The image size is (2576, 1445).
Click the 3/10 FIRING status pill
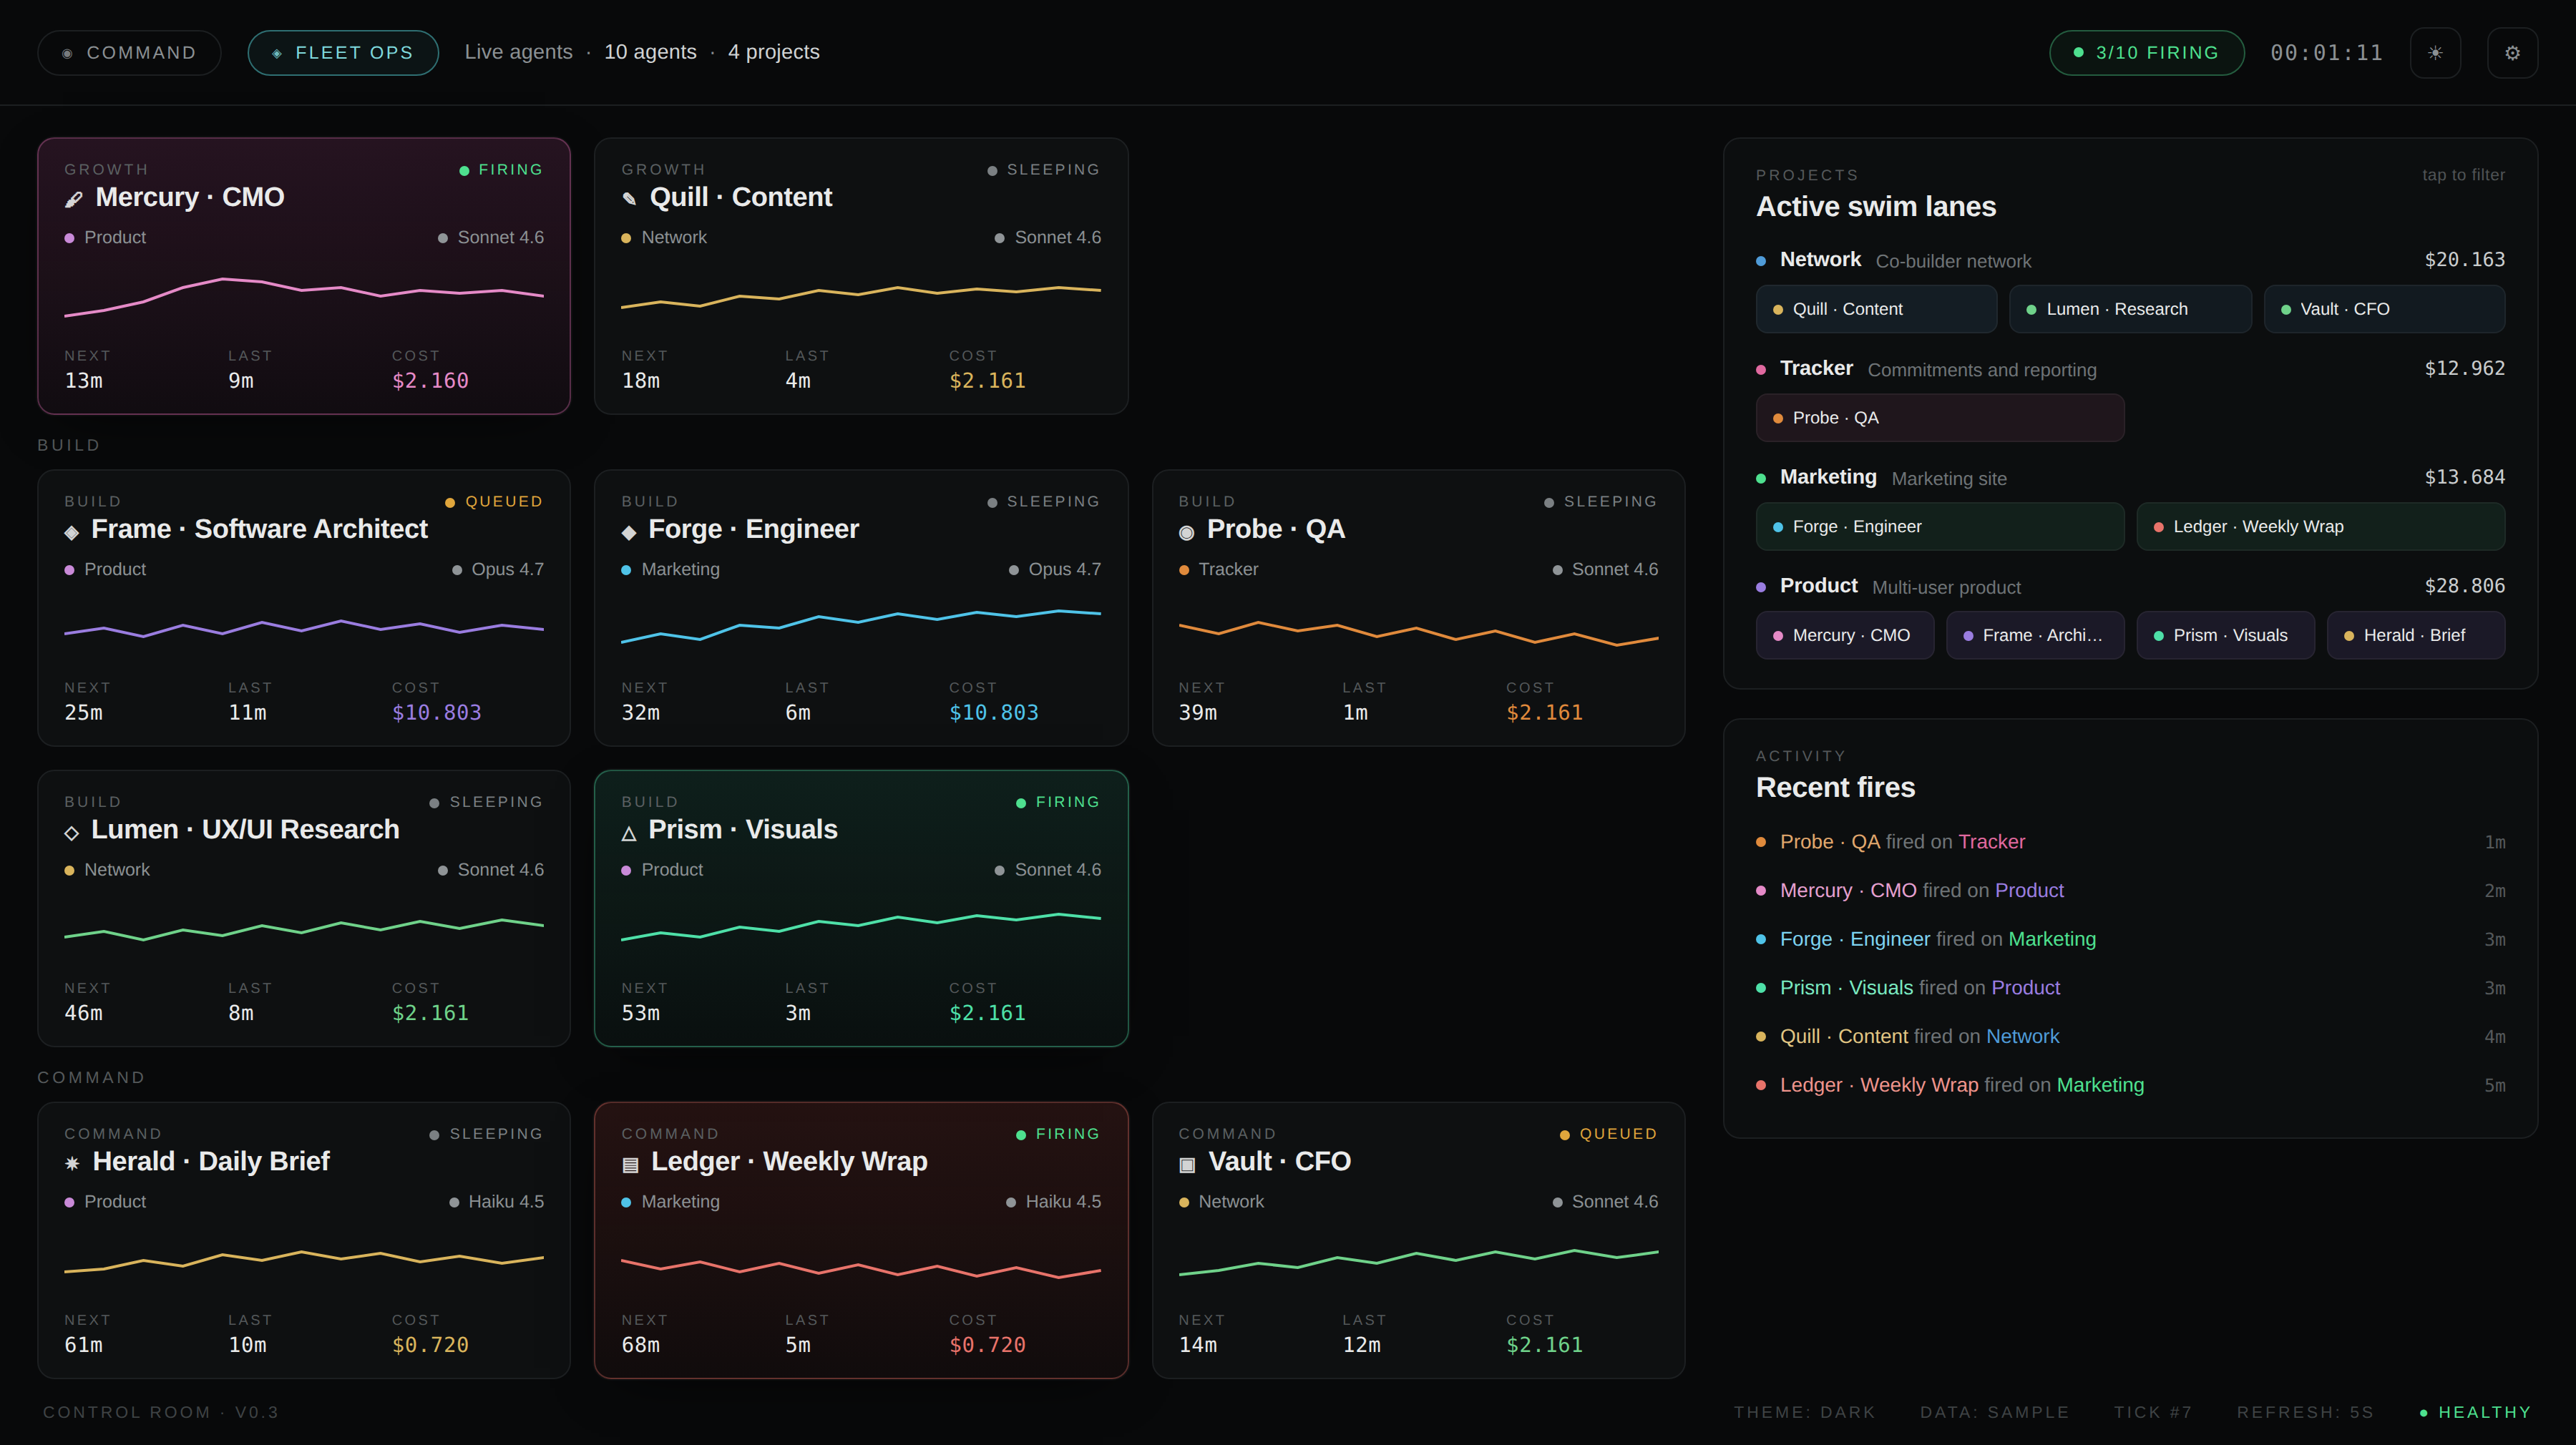click(2146, 53)
